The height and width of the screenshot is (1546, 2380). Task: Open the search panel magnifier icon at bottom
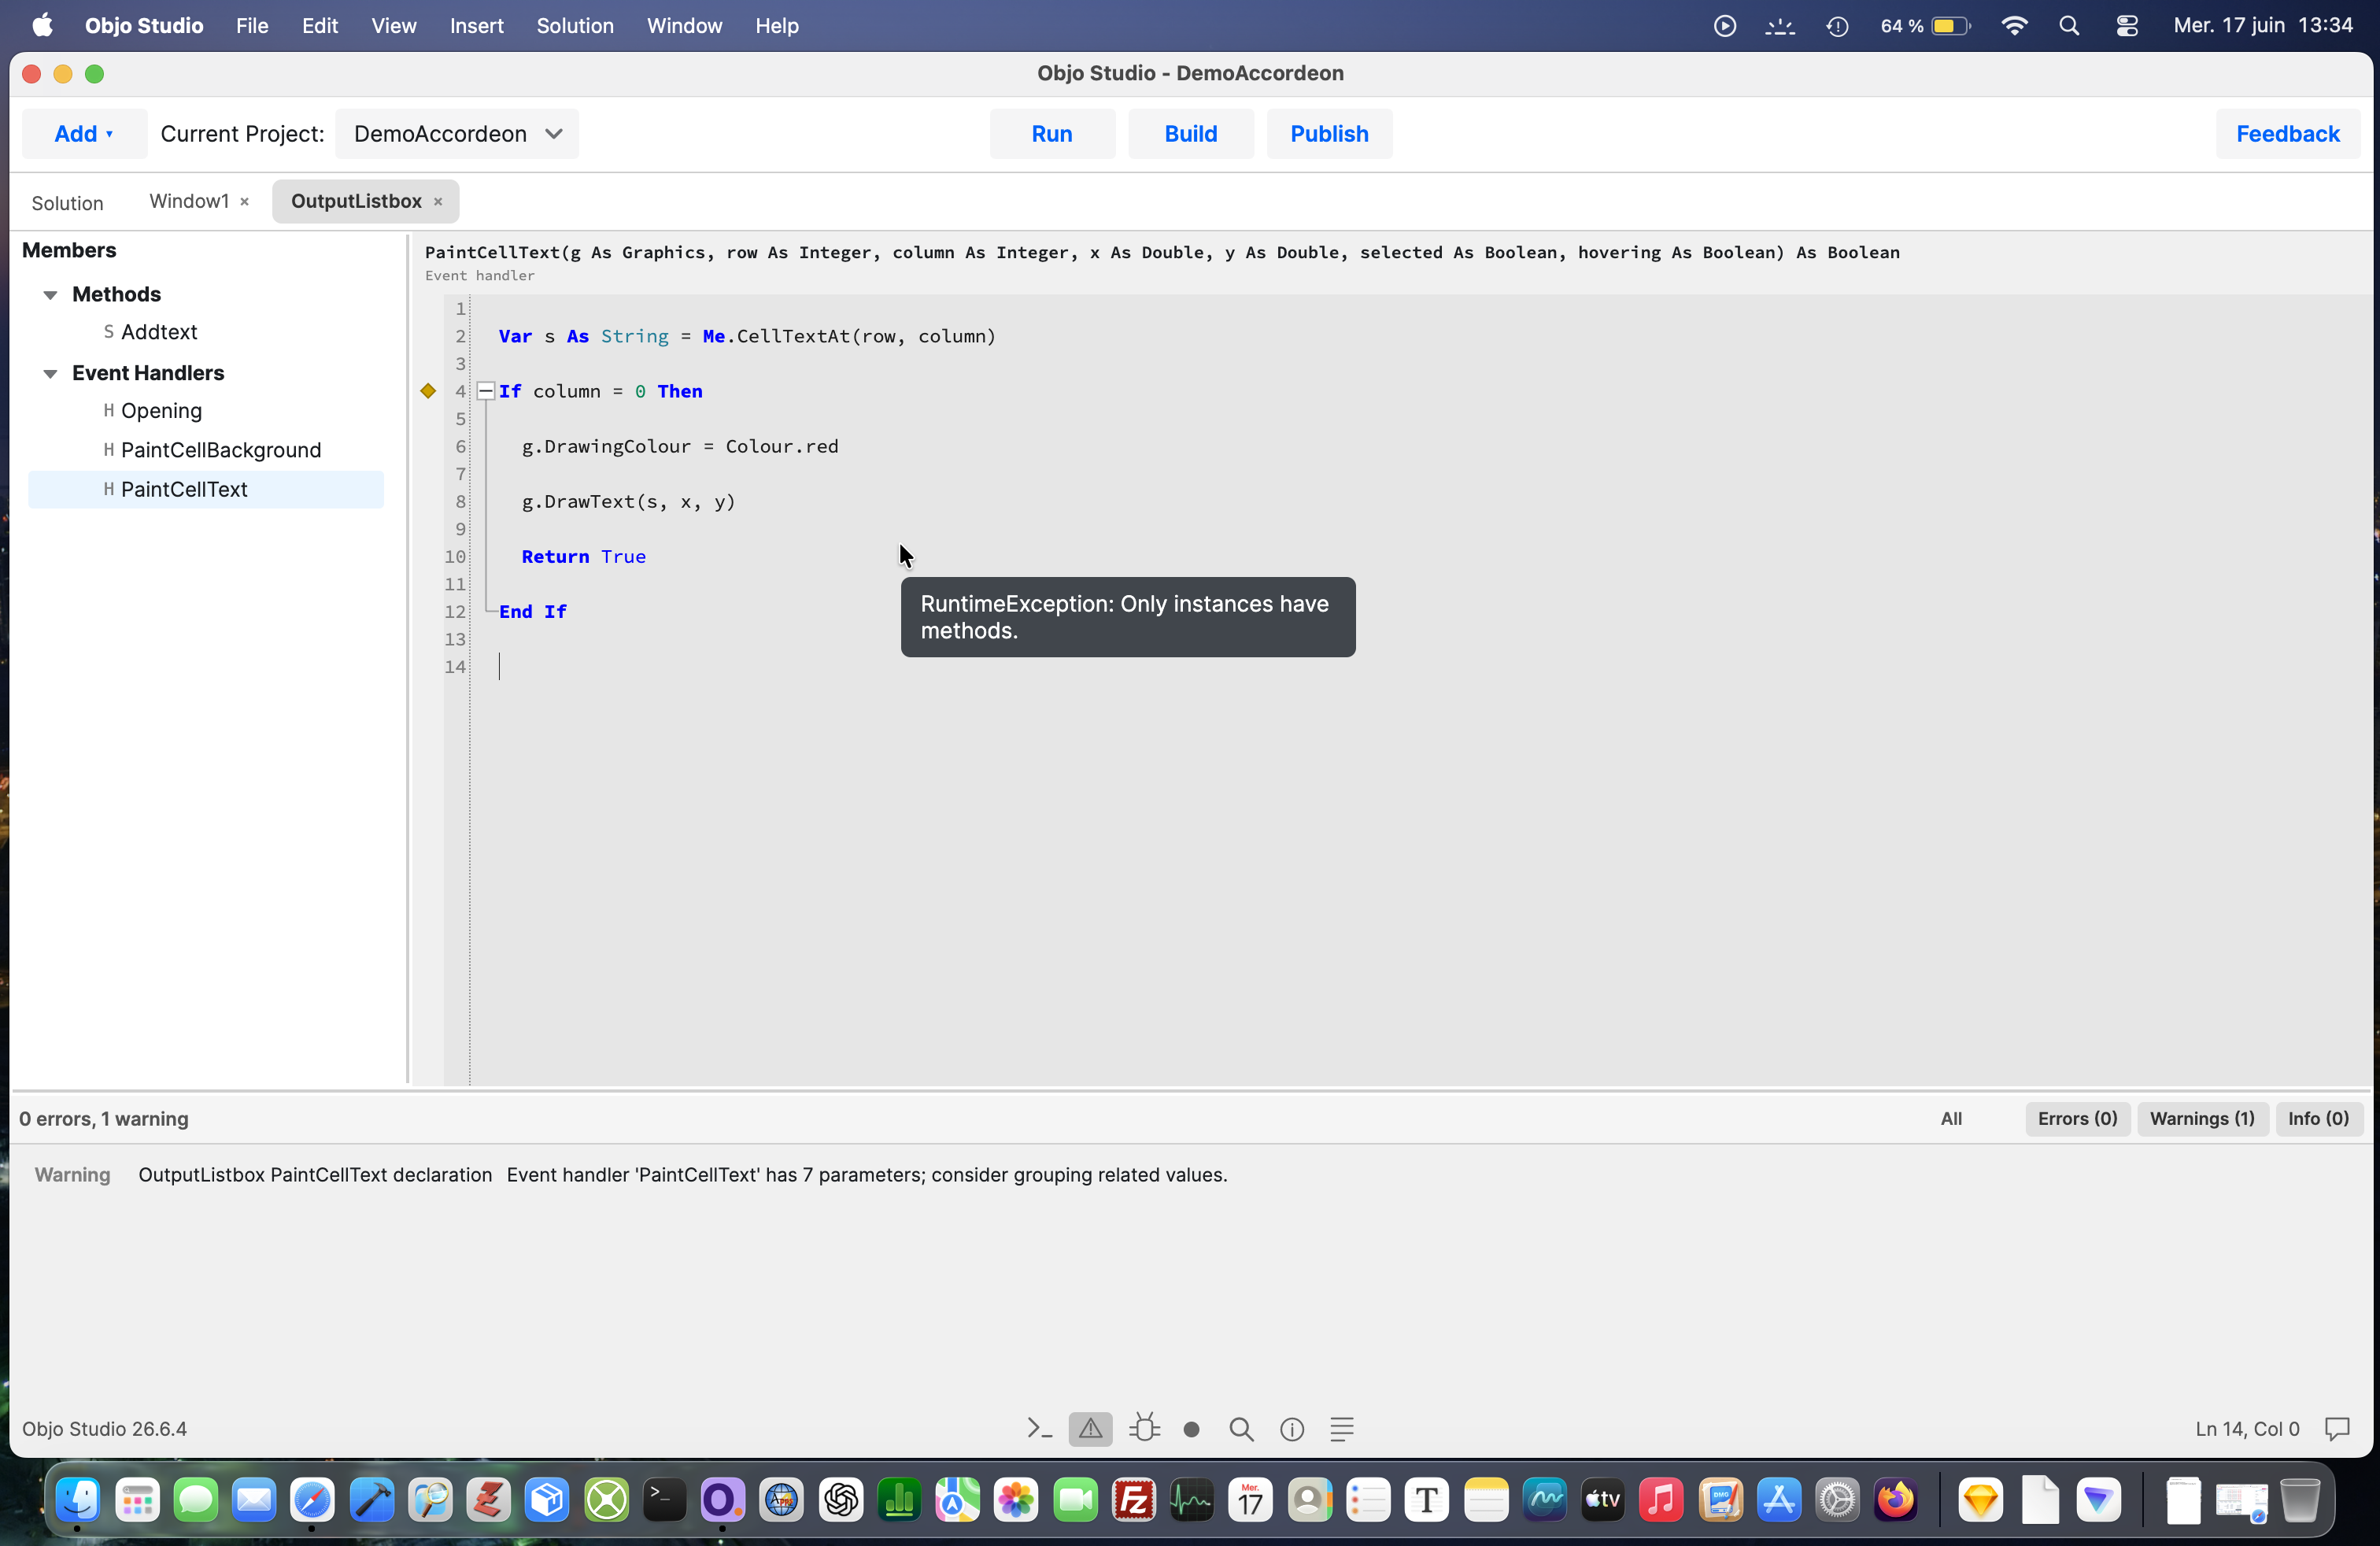click(x=1241, y=1429)
